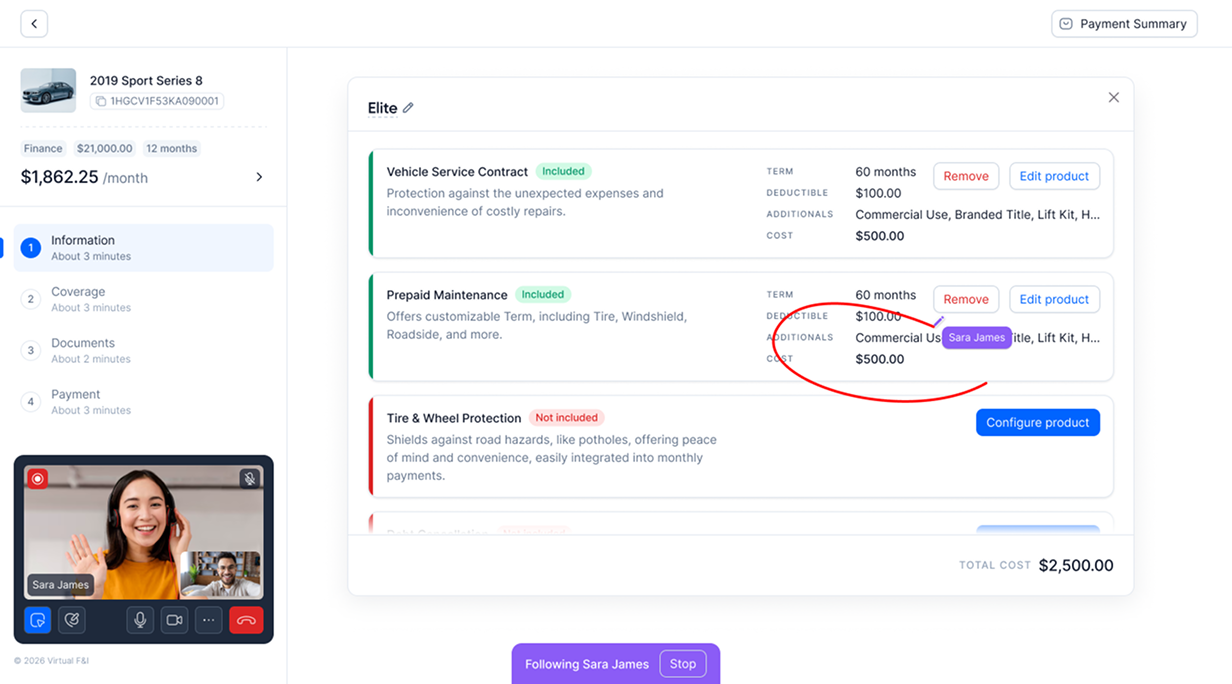This screenshot has height=684, width=1232.
Task: Copy the VIN number 1HGCV1F53KA090001
Action: click(x=100, y=101)
